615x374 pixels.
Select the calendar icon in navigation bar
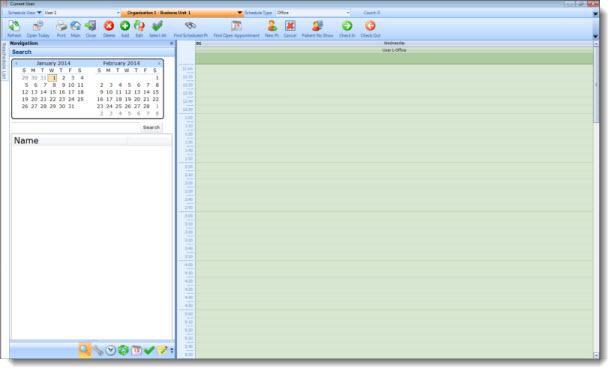[136, 350]
